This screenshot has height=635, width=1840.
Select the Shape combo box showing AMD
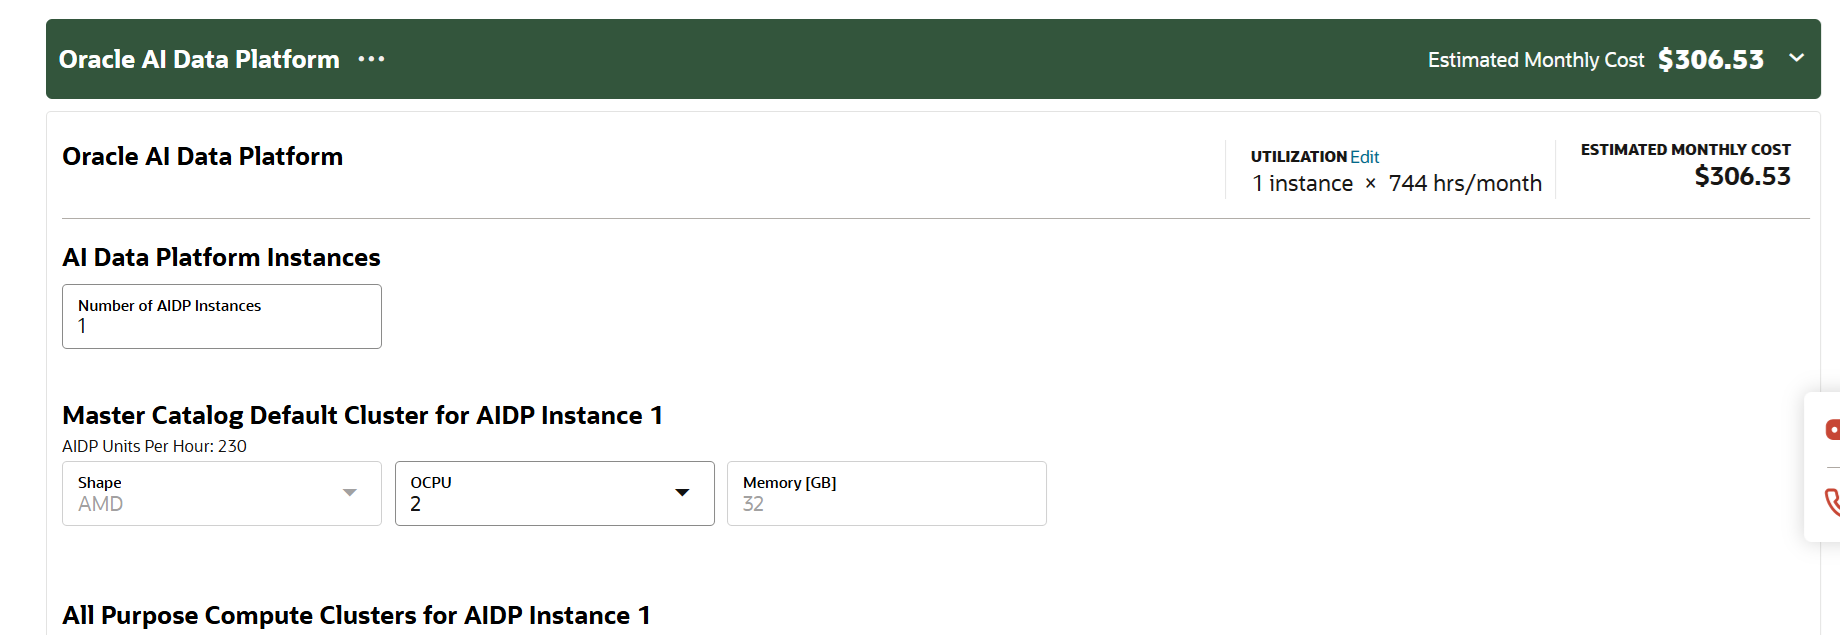222,493
